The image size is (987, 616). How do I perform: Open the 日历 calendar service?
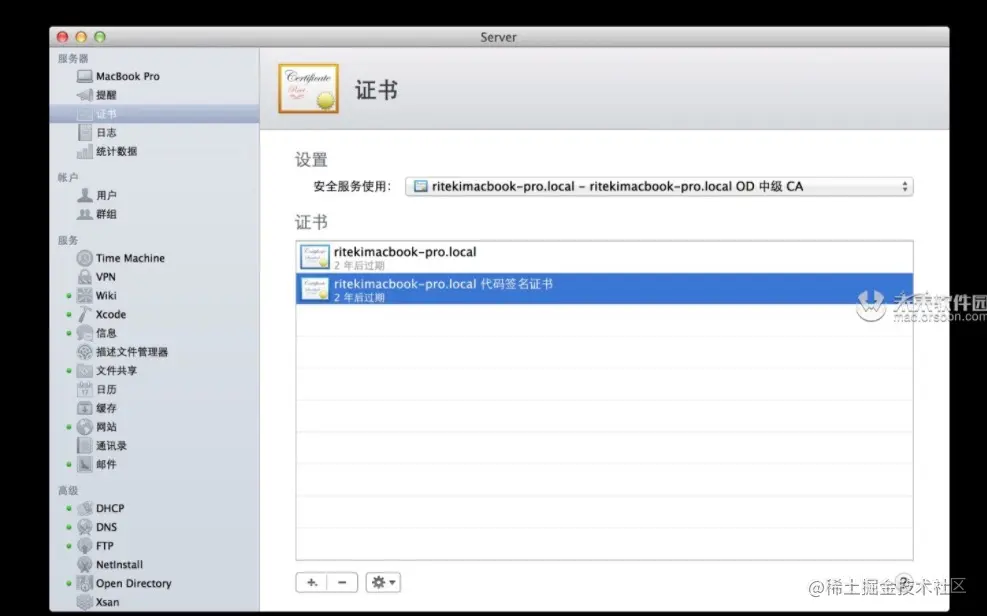[97, 389]
